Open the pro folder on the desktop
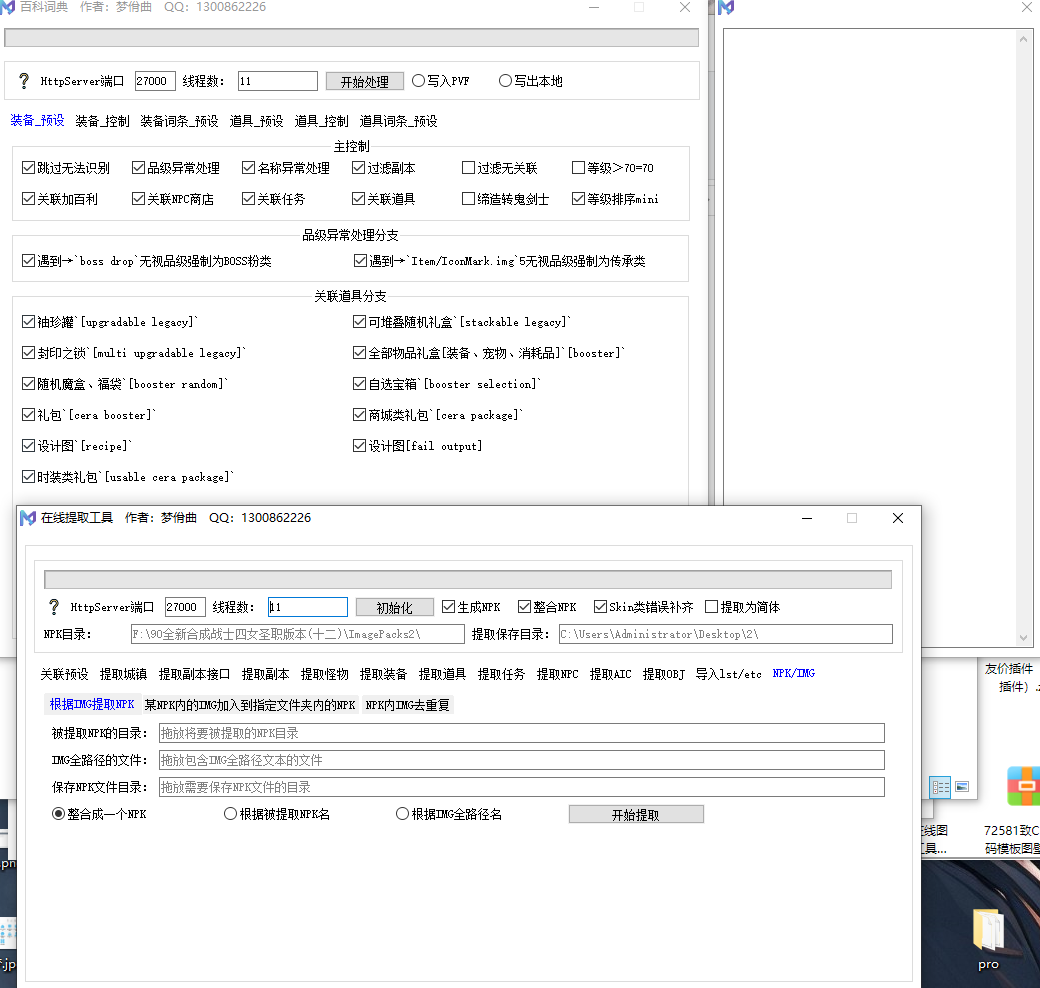 click(x=988, y=938)
